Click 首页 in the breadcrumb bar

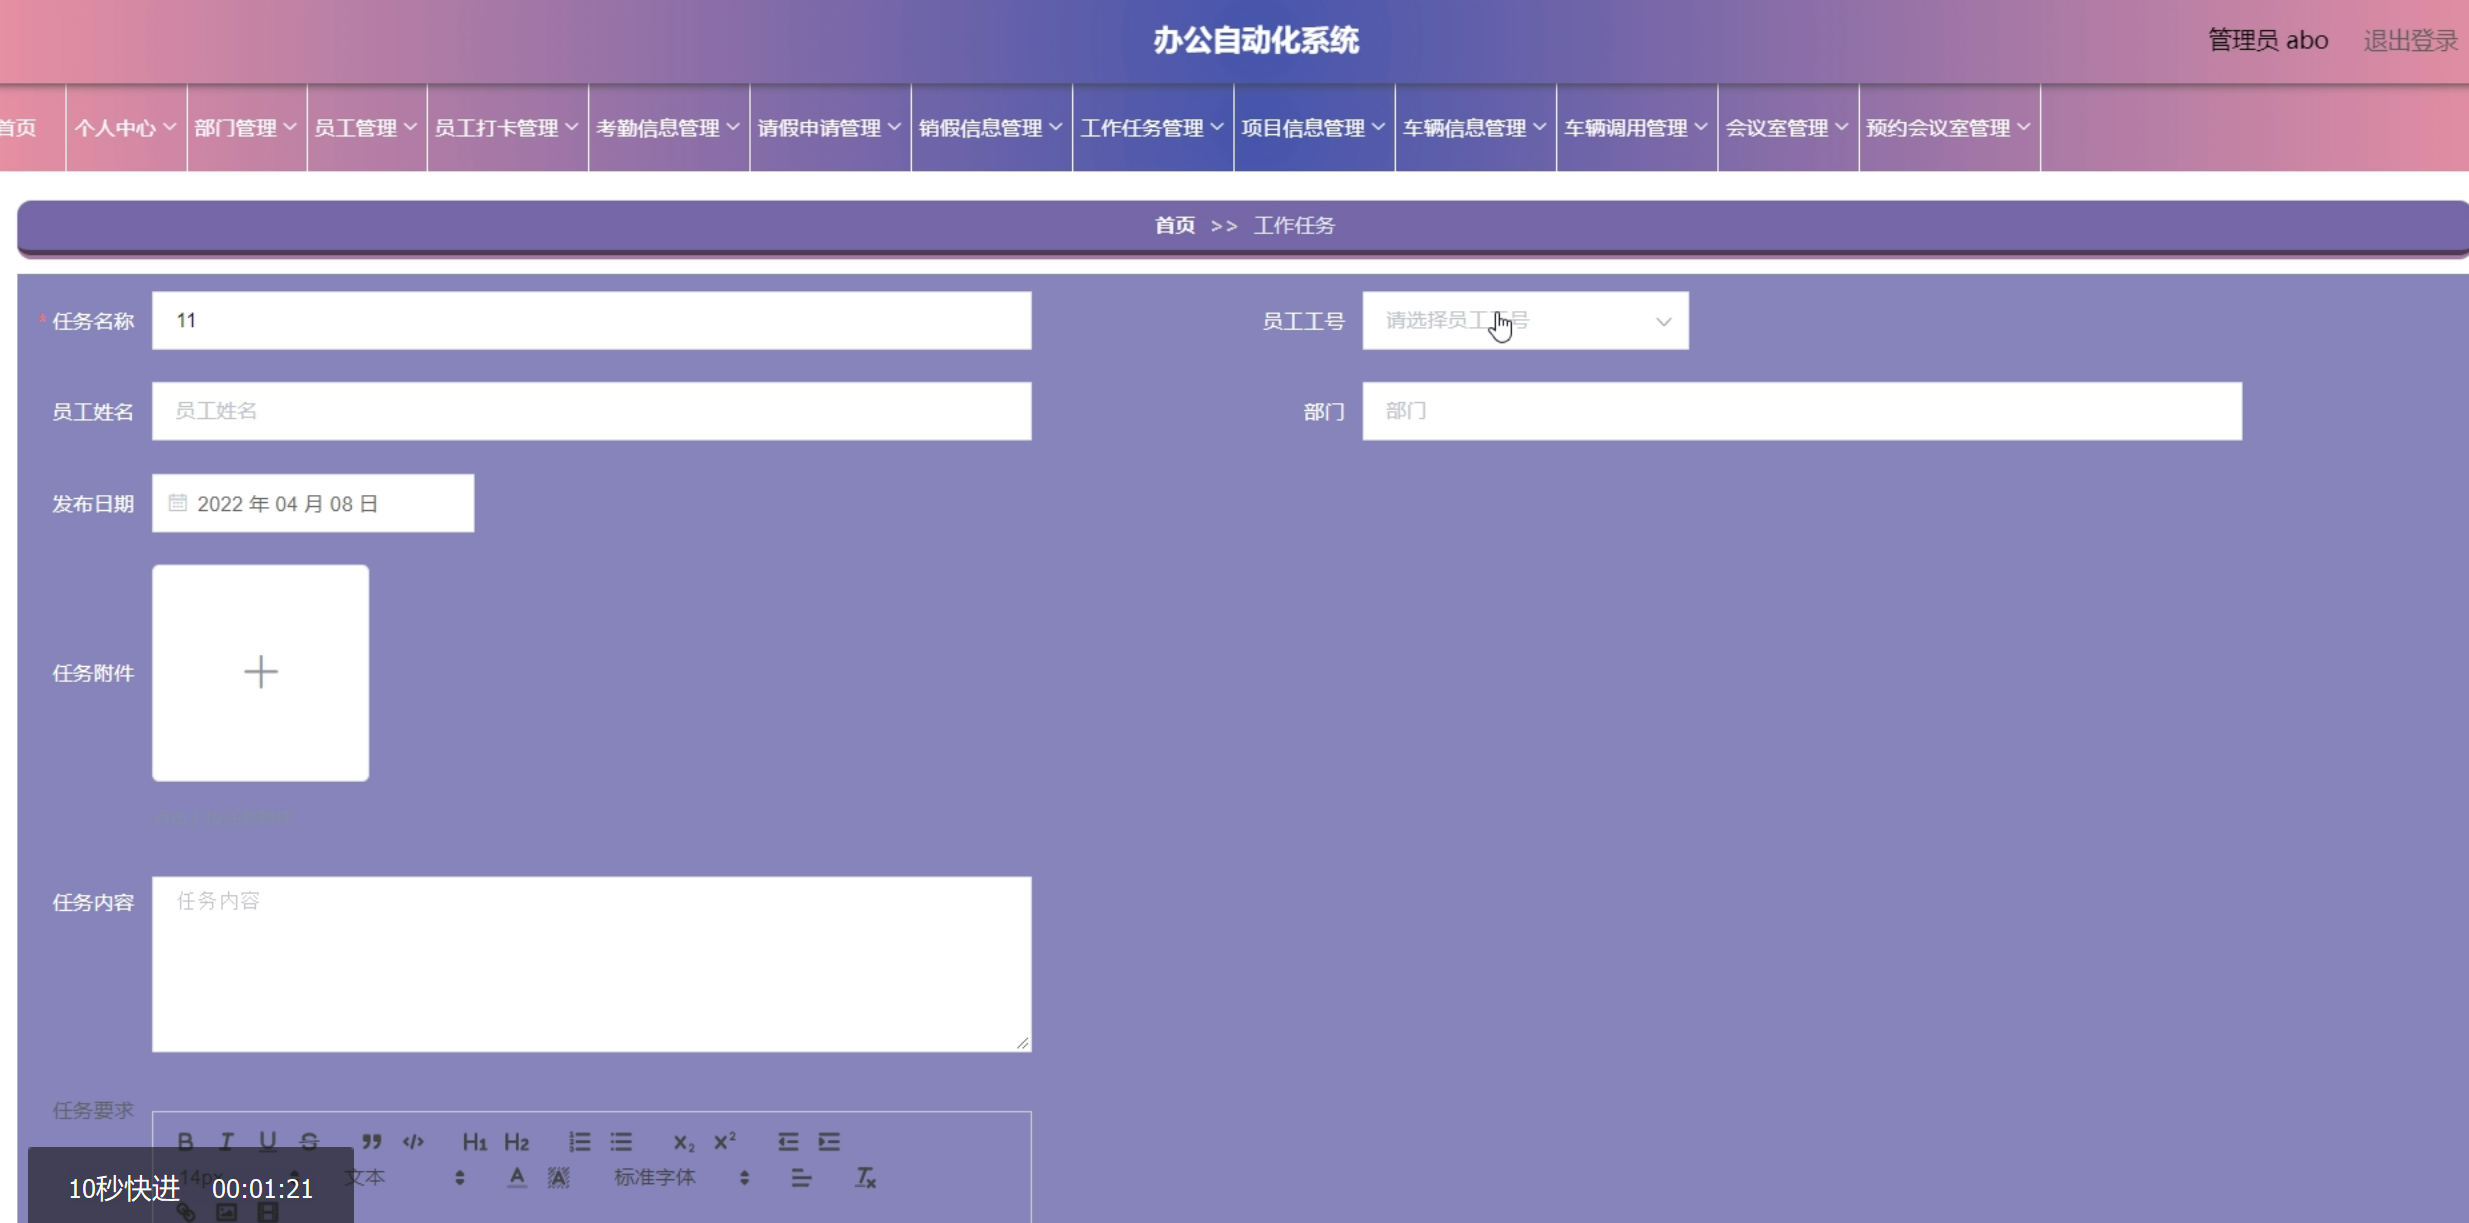pos(1175,225)
